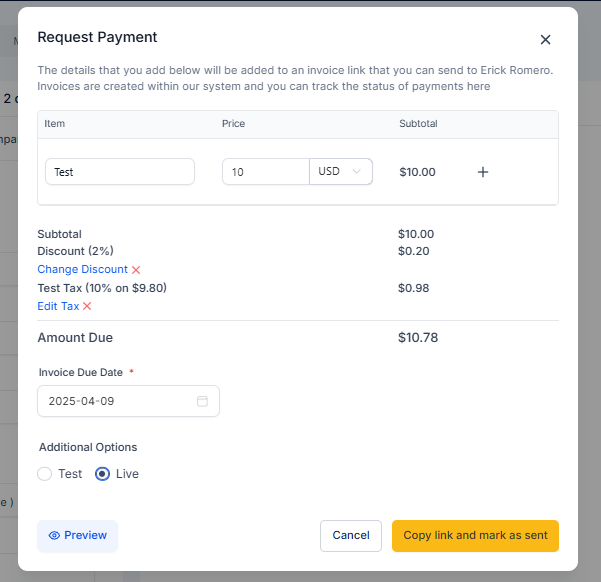This screenshot has height=582, width=601.
Task: Remove the discount with red X icon
Action: coord(136,270)
